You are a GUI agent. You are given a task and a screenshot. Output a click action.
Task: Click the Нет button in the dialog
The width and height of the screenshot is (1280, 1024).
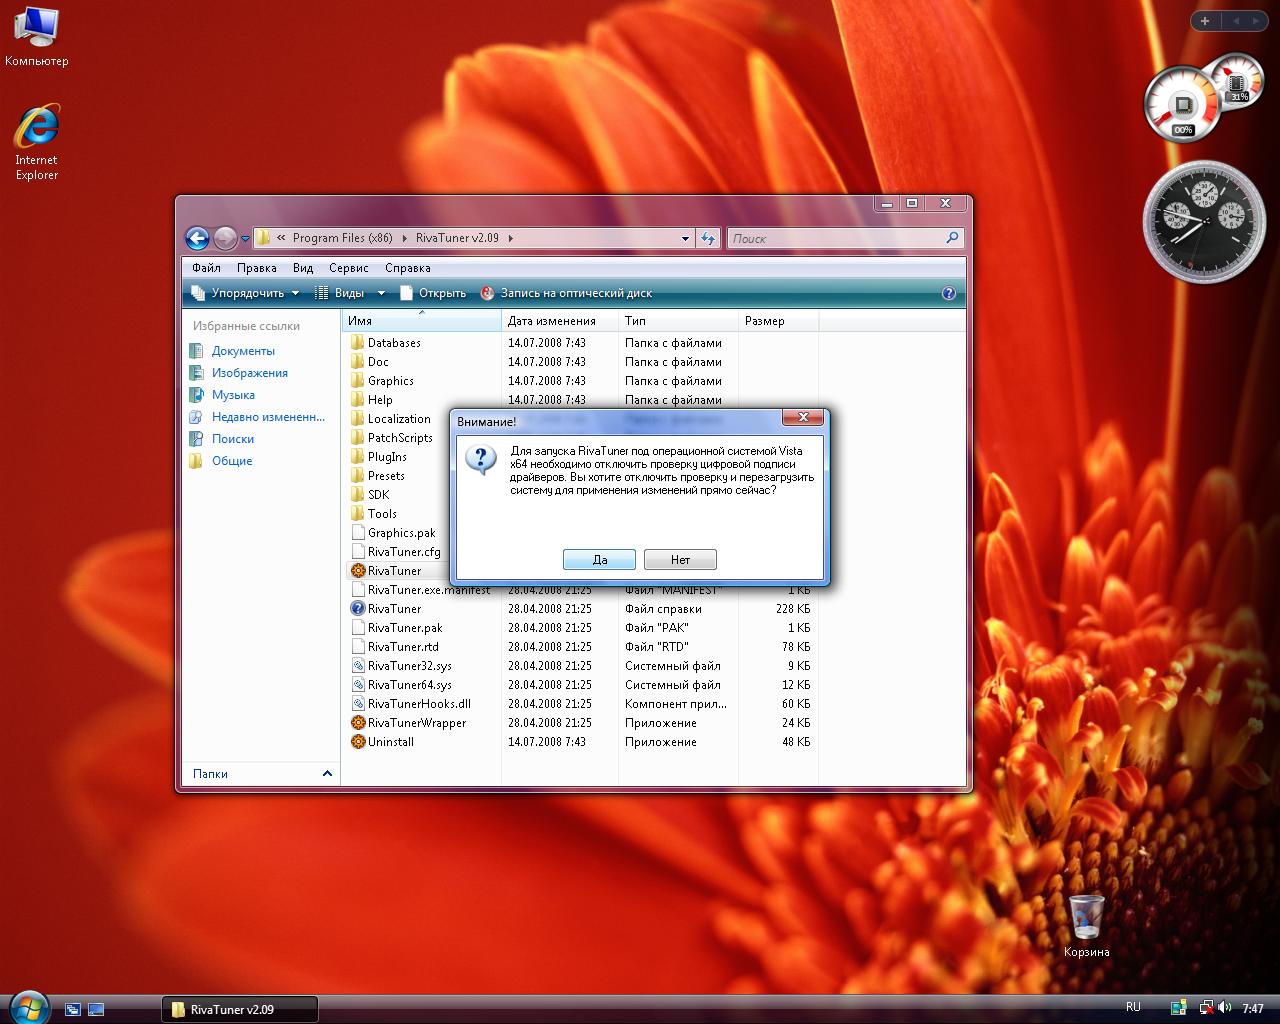tap(680, 560)
